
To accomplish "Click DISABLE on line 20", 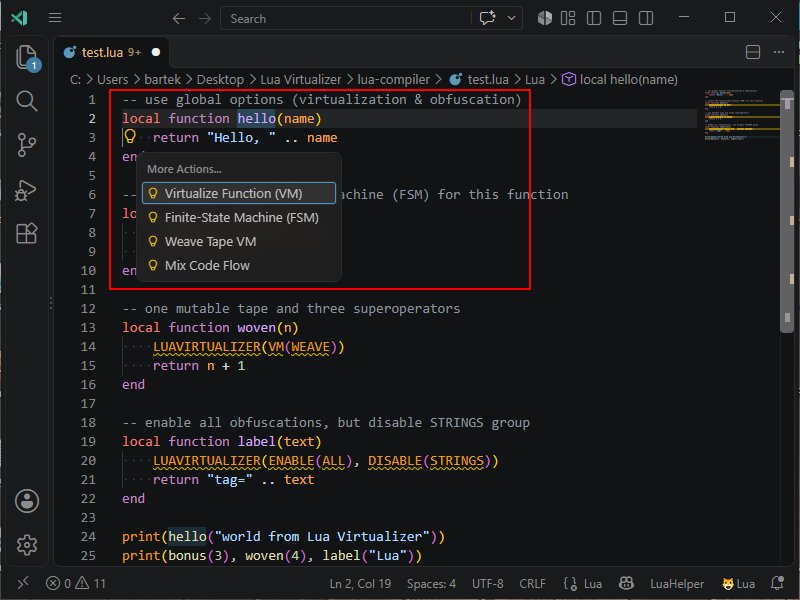I will point(395,461).
